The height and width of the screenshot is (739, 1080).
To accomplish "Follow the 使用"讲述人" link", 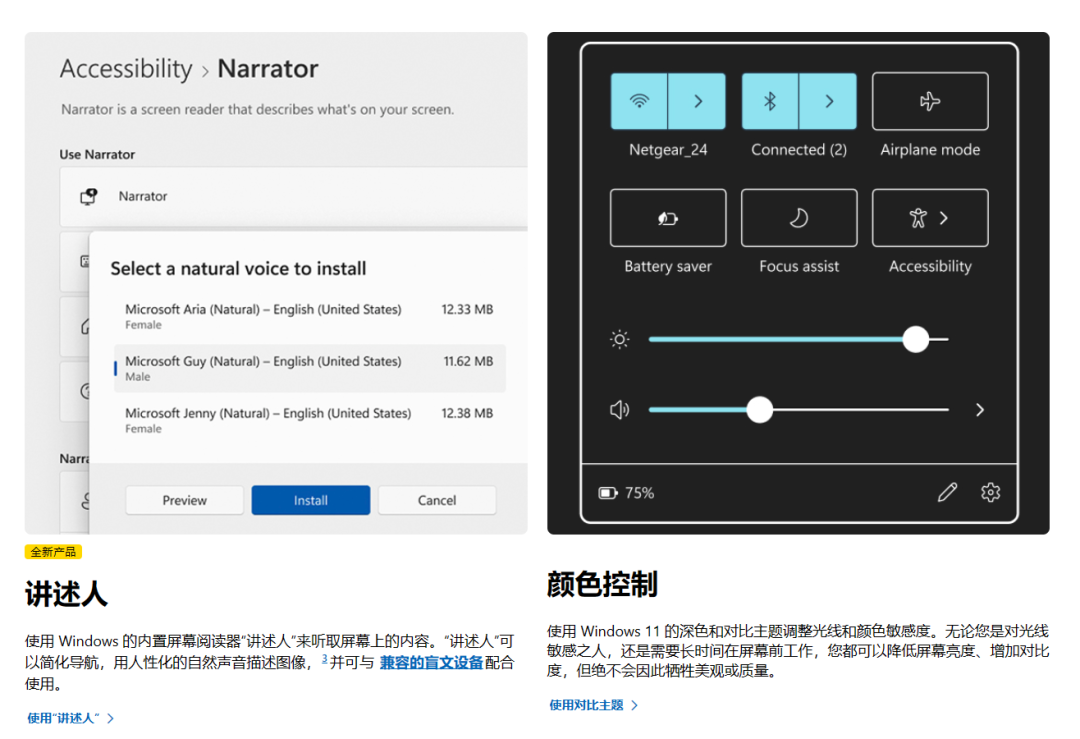I will pos(71,718).
